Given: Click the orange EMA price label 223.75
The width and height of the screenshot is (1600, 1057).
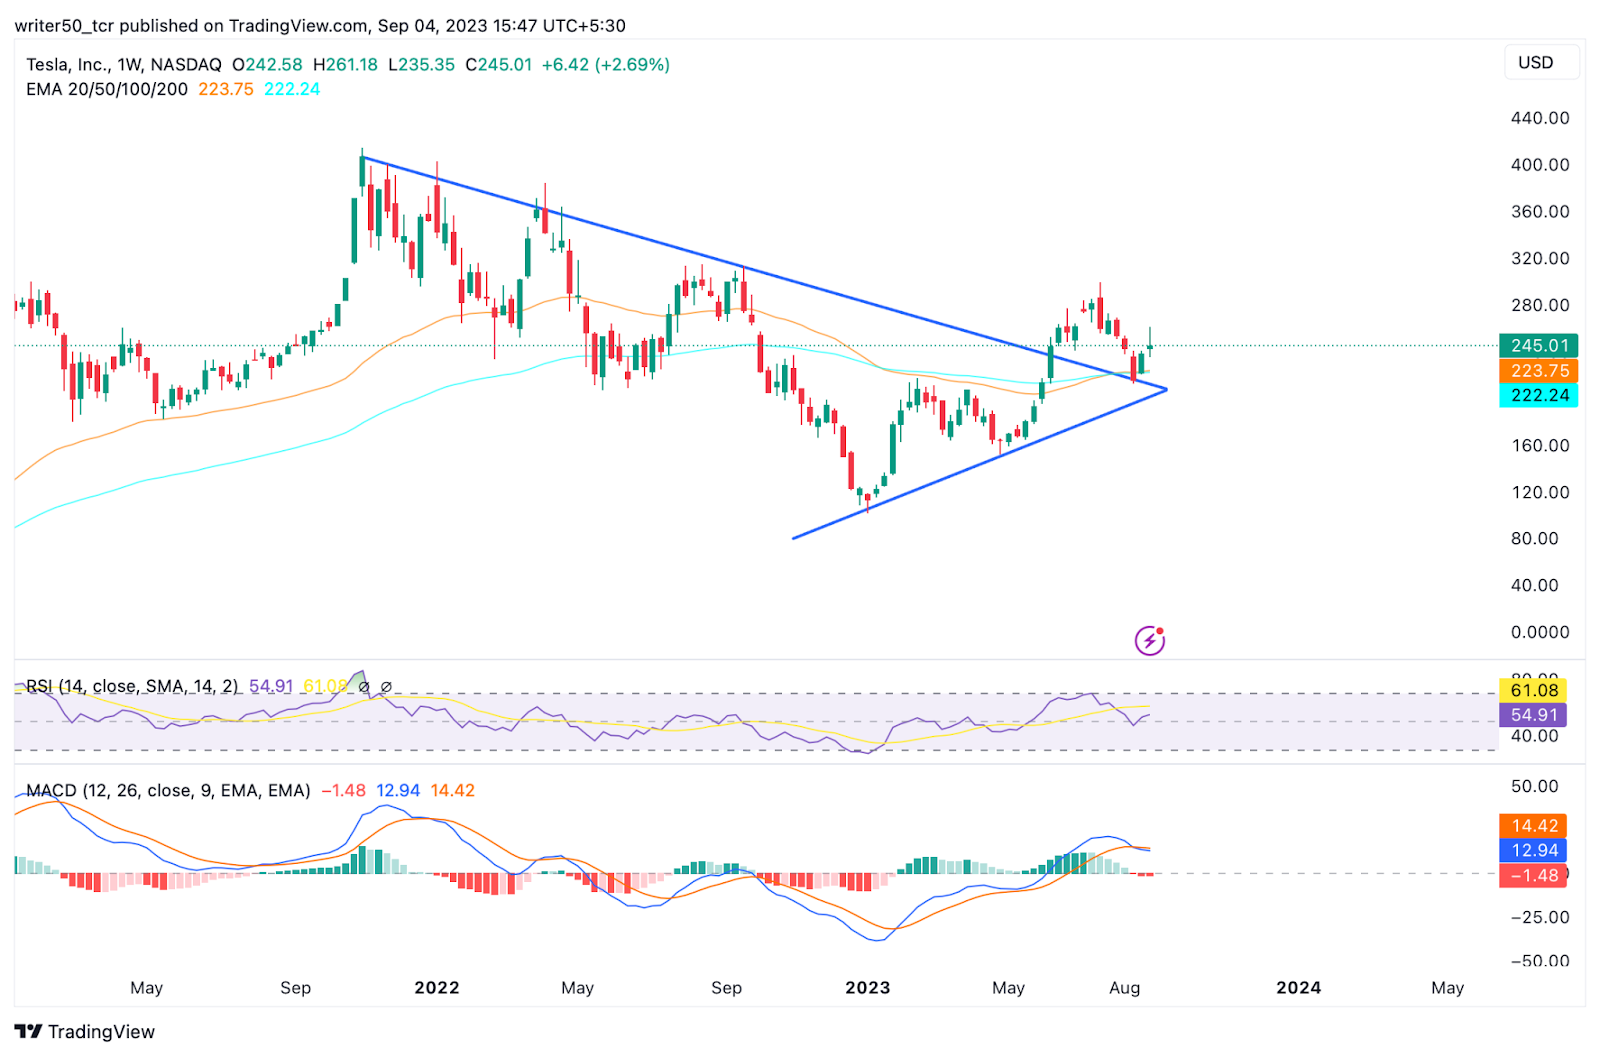Looking at the screenshot, I should click(x=1539, y=371).
